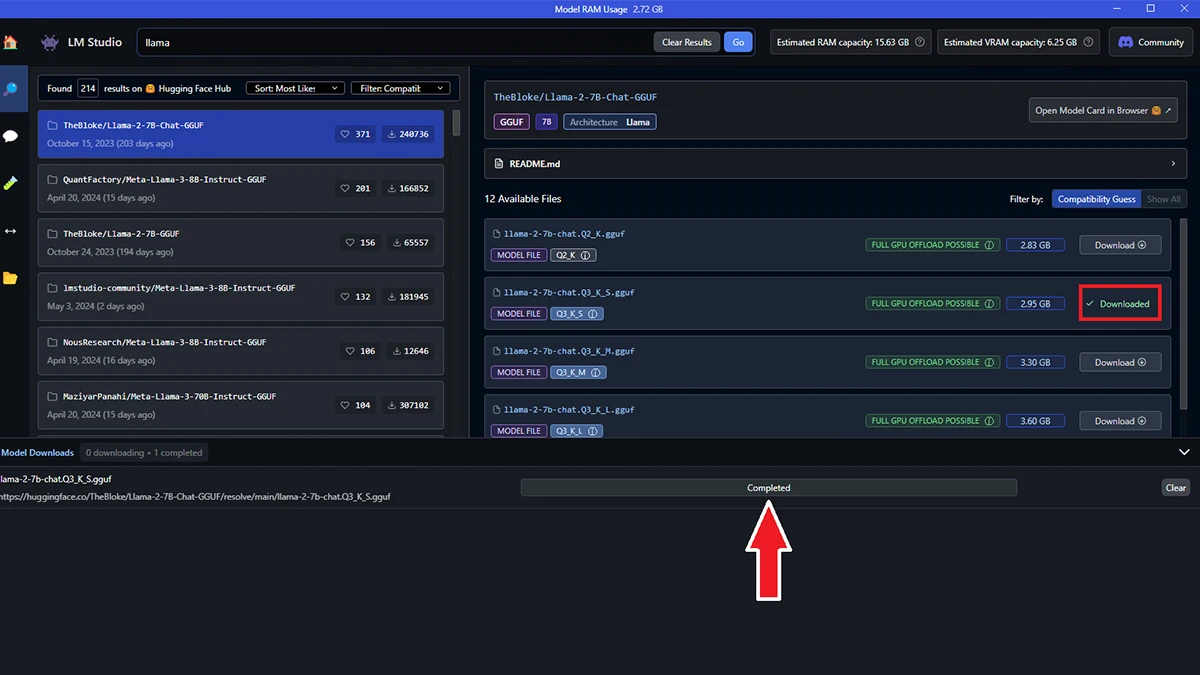Click the download count badge showing 307102

[x=409, y=405]
